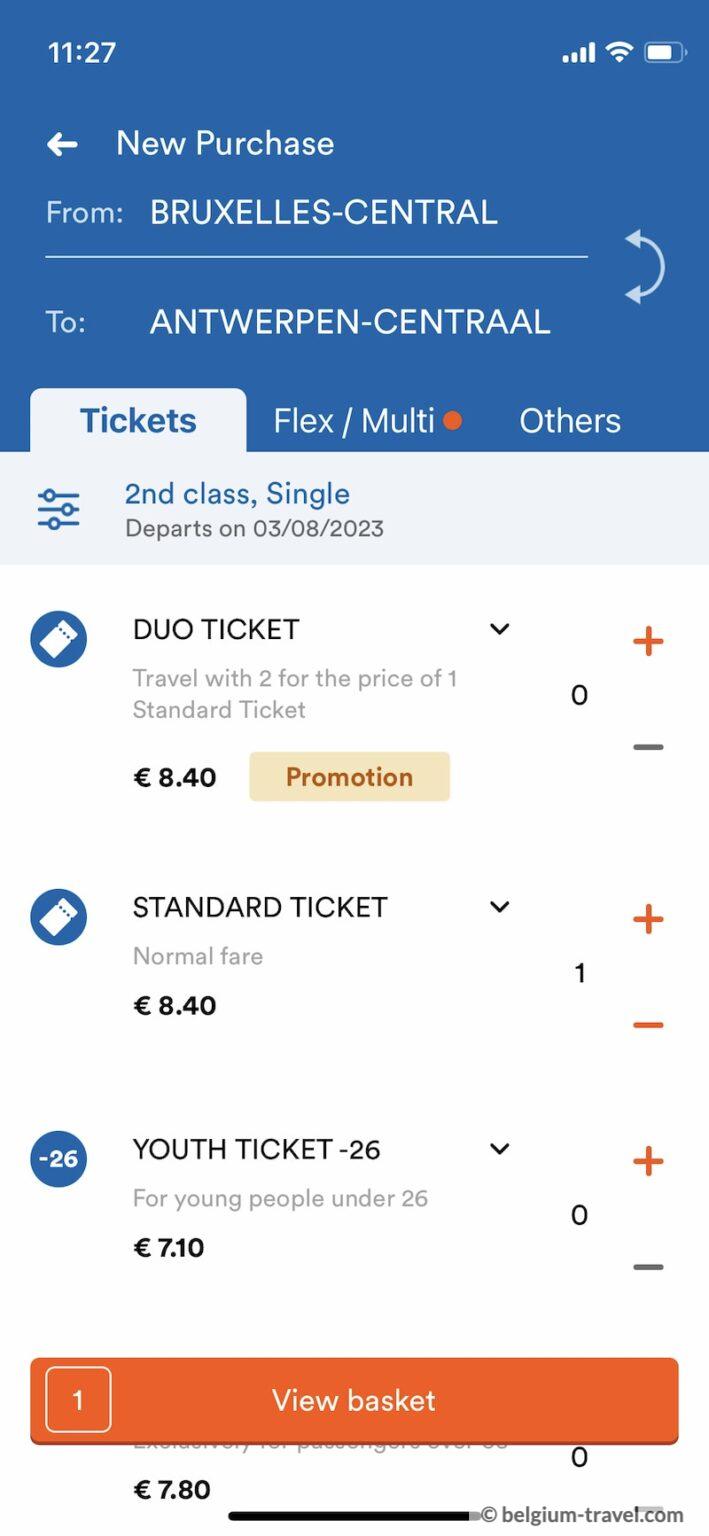
Task: Tap the back arrow icon
Action: (x=62, y=144)
